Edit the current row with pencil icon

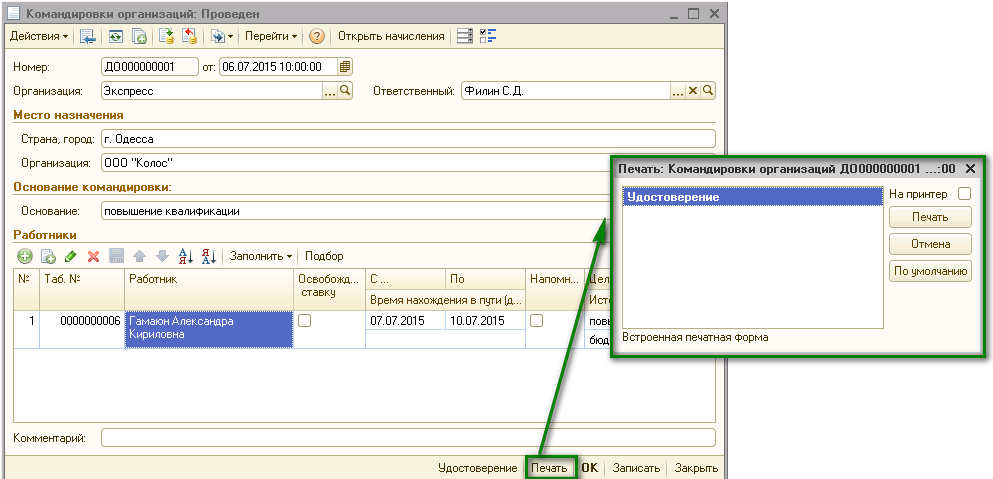pyautogui.click(x=71, y=256)
